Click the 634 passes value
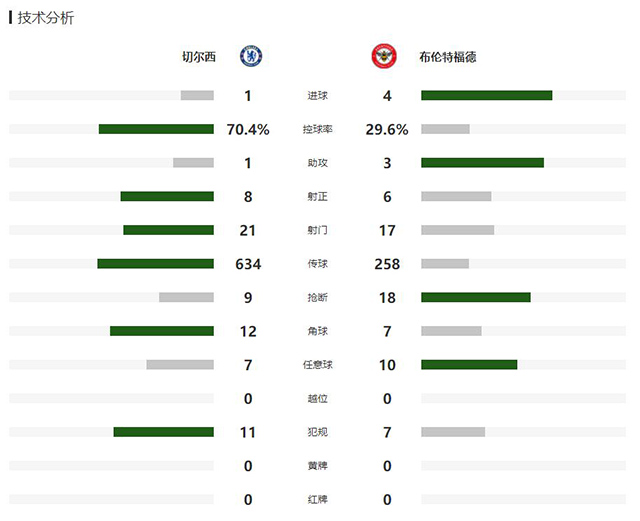640x521 pixels. point(248,264)
